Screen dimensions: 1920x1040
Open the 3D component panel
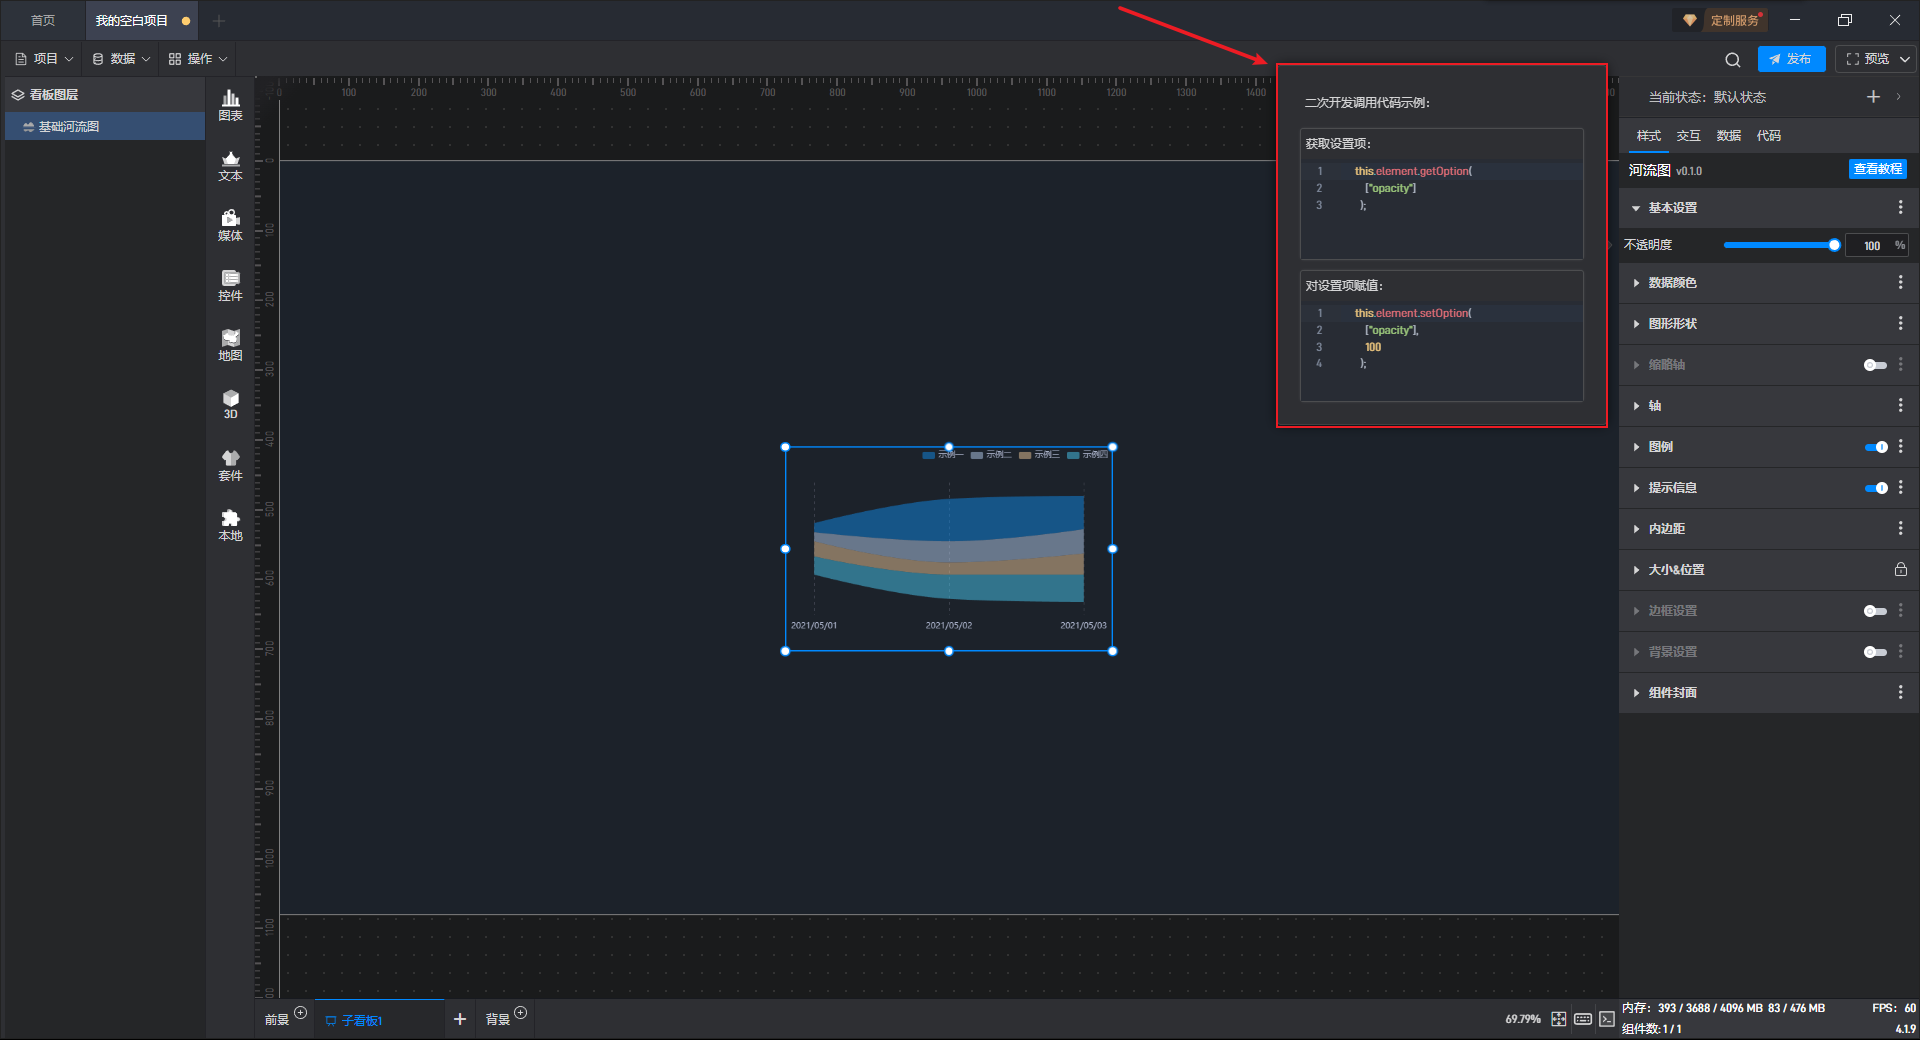tap(230, 404)
